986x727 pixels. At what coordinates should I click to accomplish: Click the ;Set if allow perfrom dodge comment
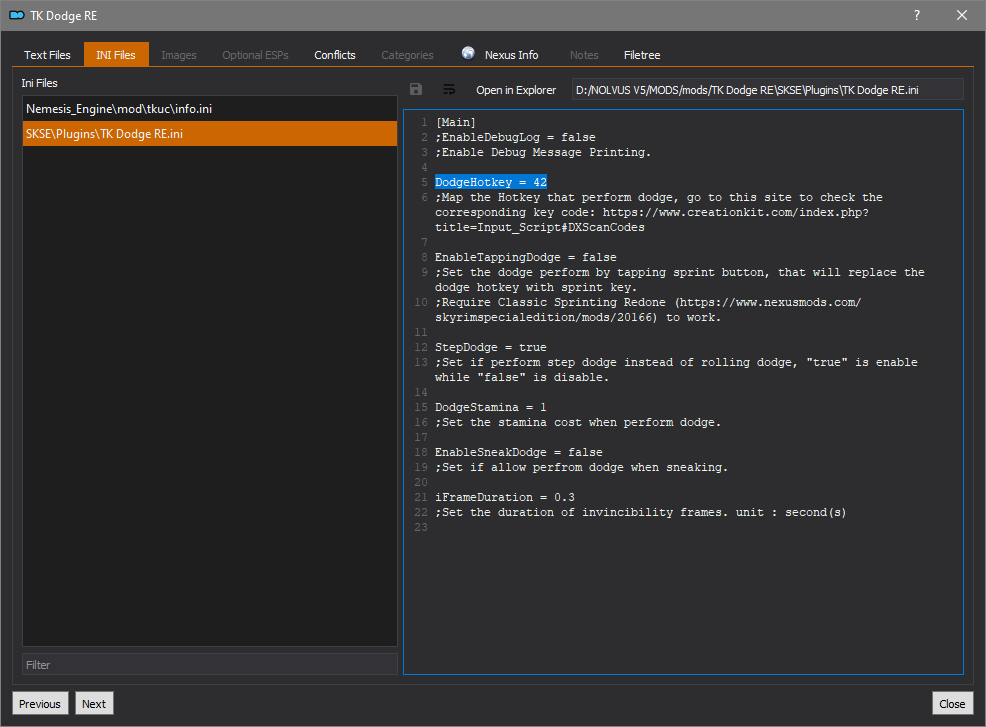pos(581,467)
